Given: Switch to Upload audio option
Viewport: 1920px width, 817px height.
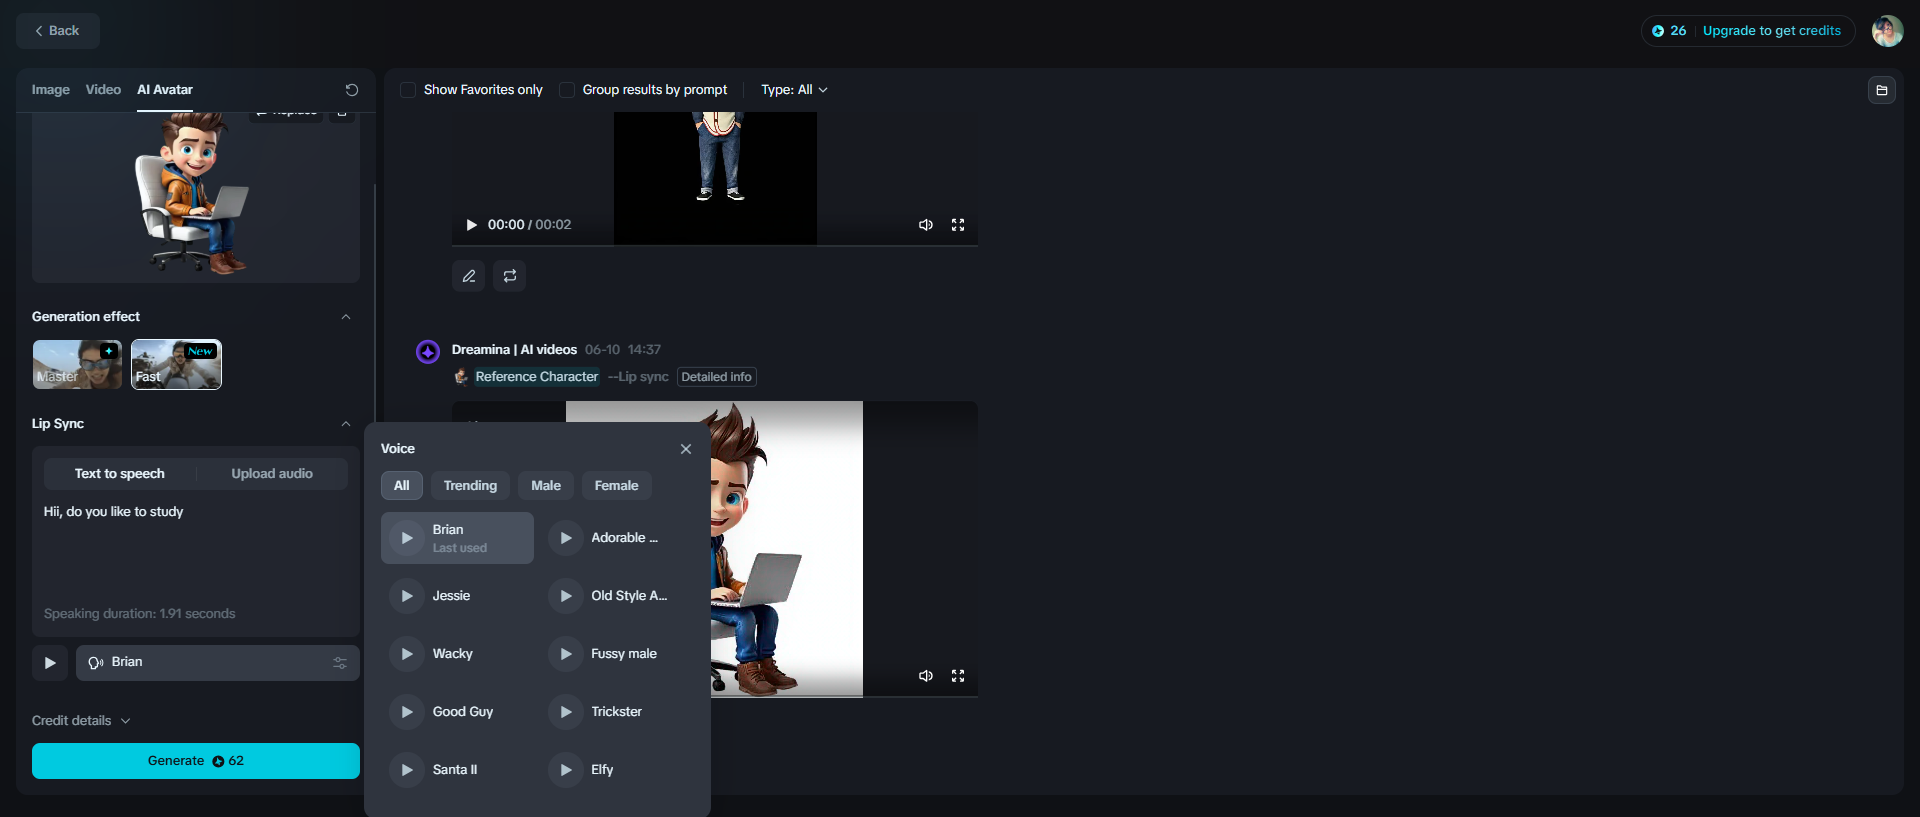Looking at the screenshot, I should (272, 474).
